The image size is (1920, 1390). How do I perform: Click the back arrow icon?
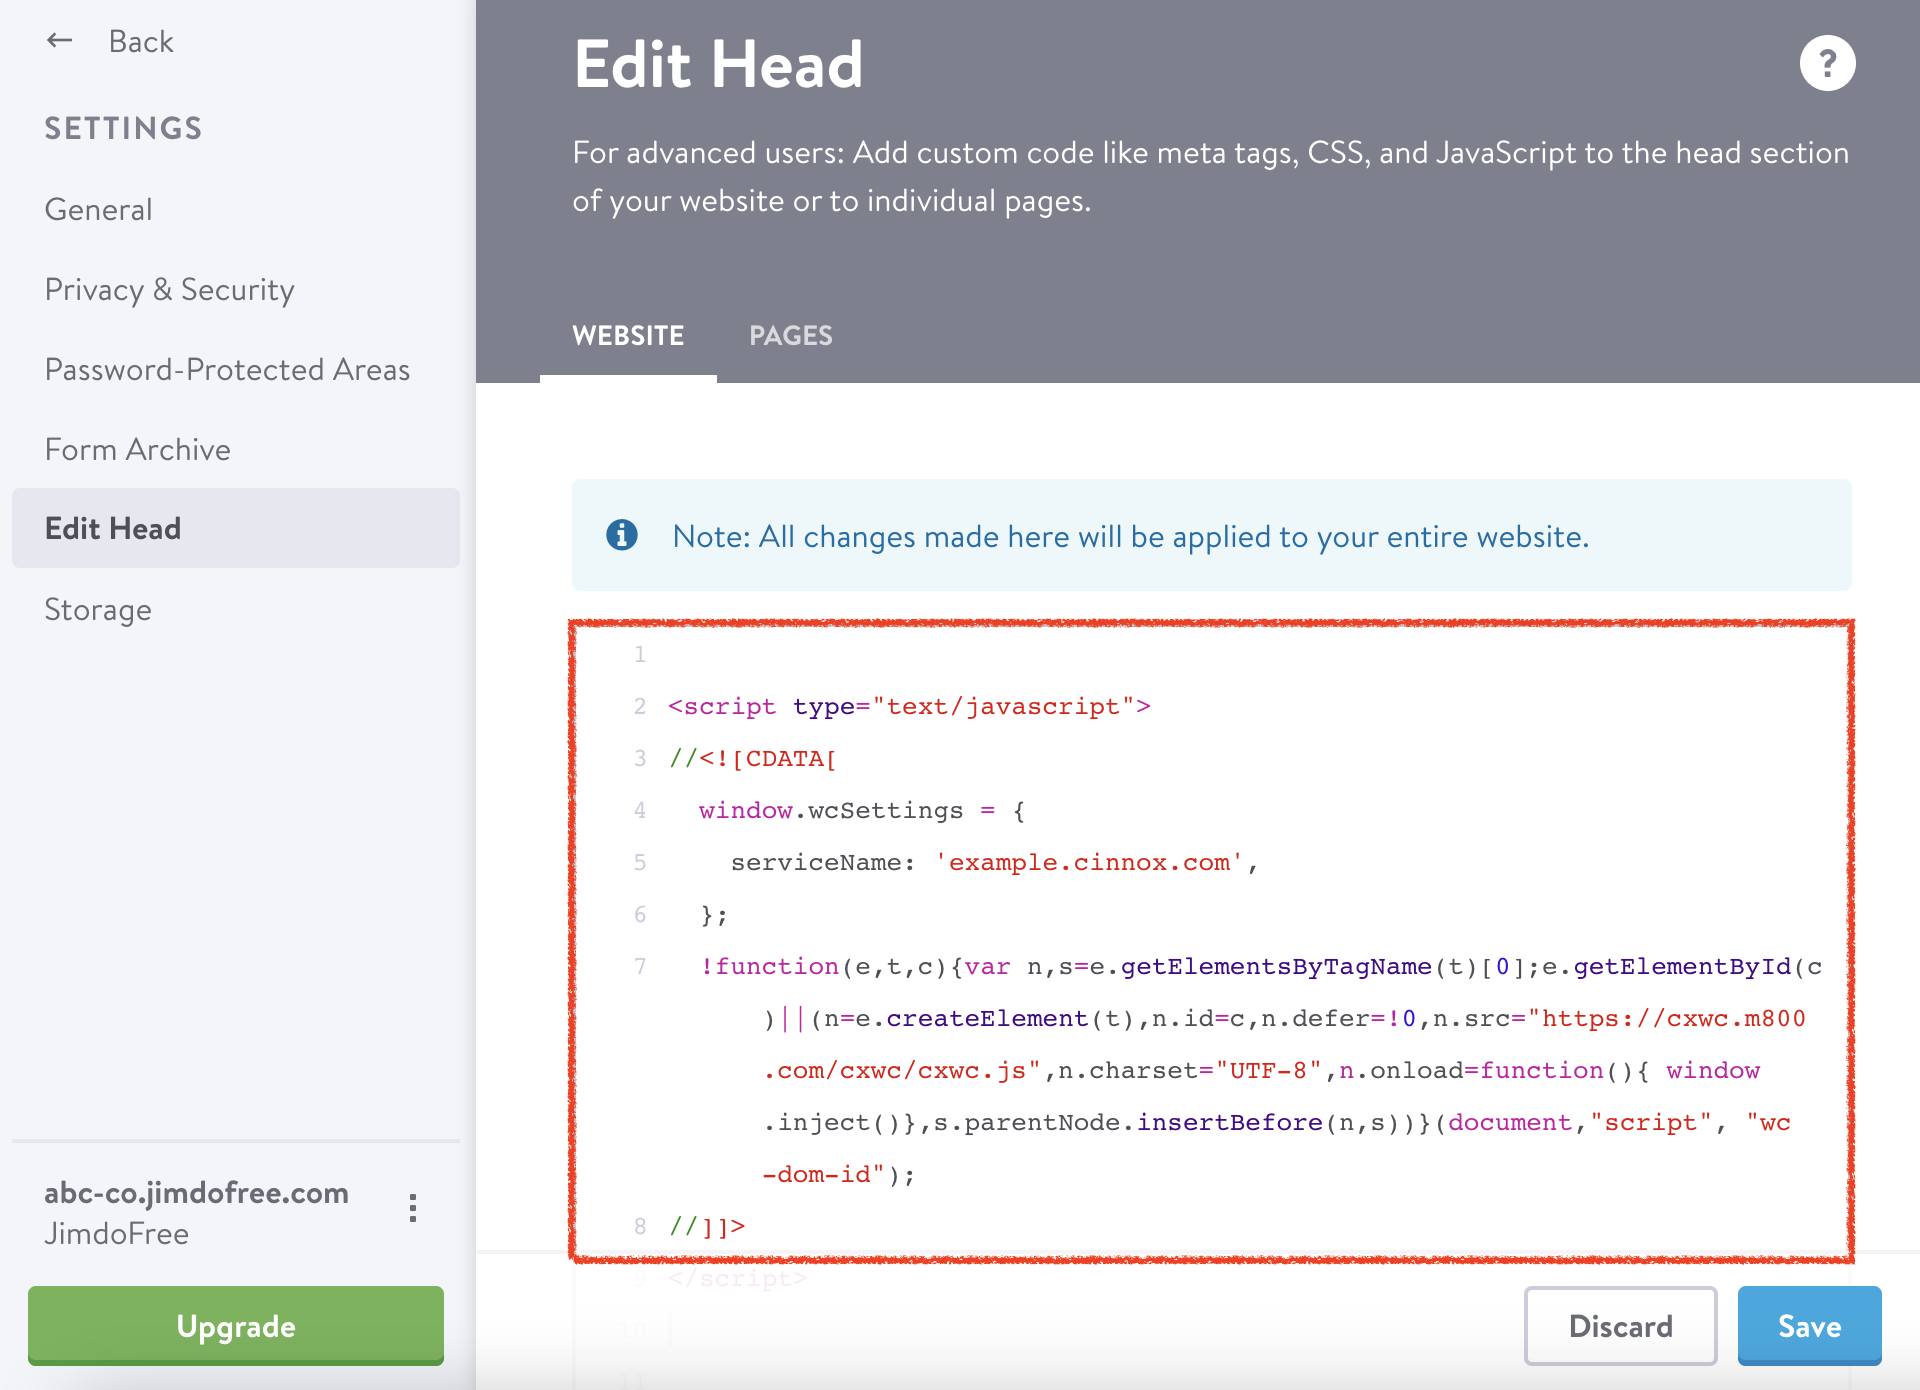click(60, 41)
